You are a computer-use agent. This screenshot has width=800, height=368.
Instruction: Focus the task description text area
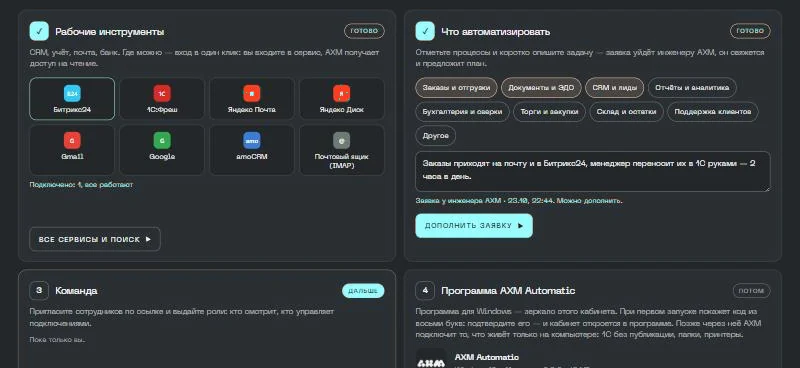point(593,171)
